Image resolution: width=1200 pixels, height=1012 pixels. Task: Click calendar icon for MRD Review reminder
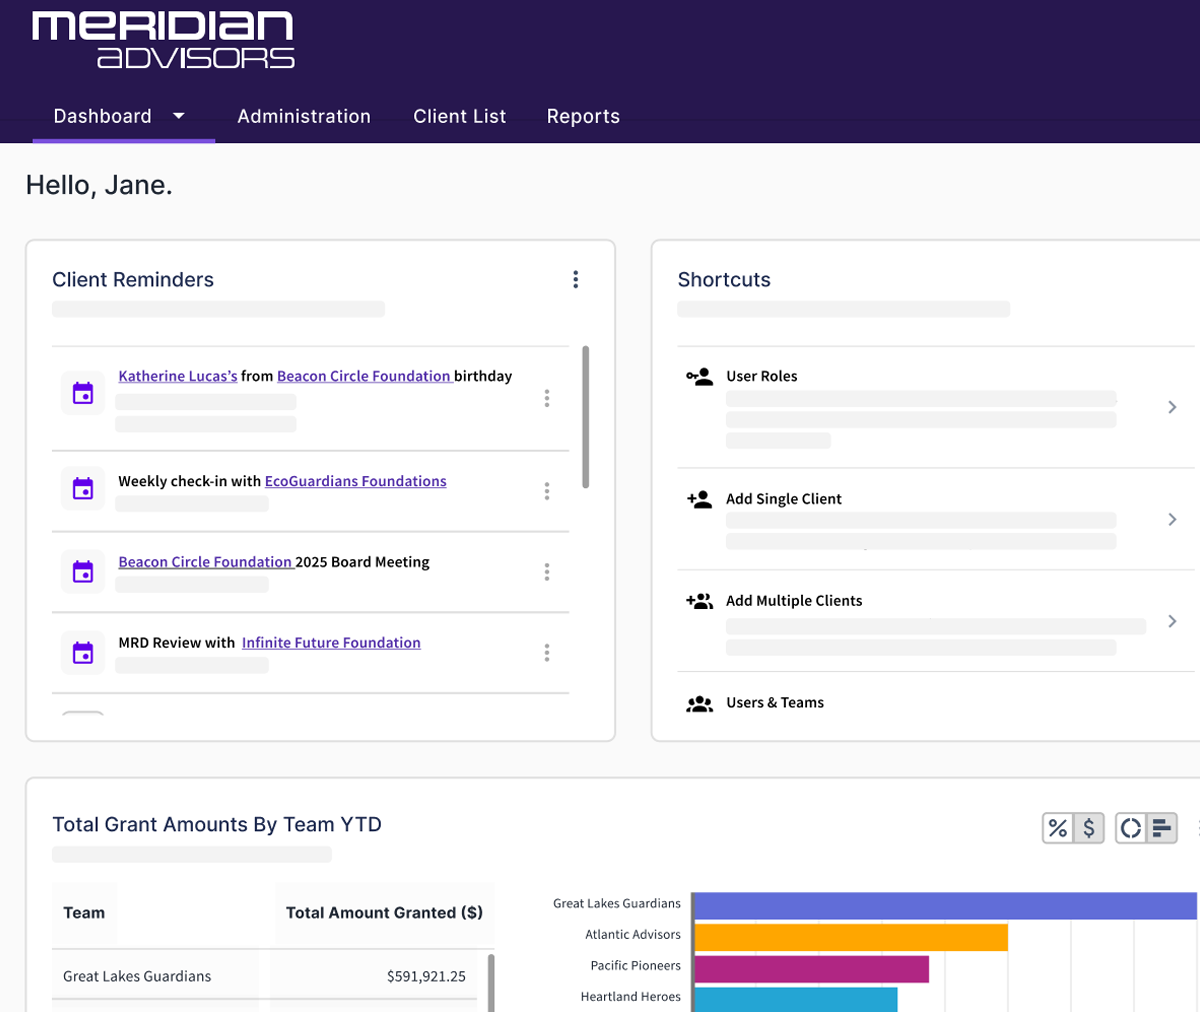click(x=83, y=652)
